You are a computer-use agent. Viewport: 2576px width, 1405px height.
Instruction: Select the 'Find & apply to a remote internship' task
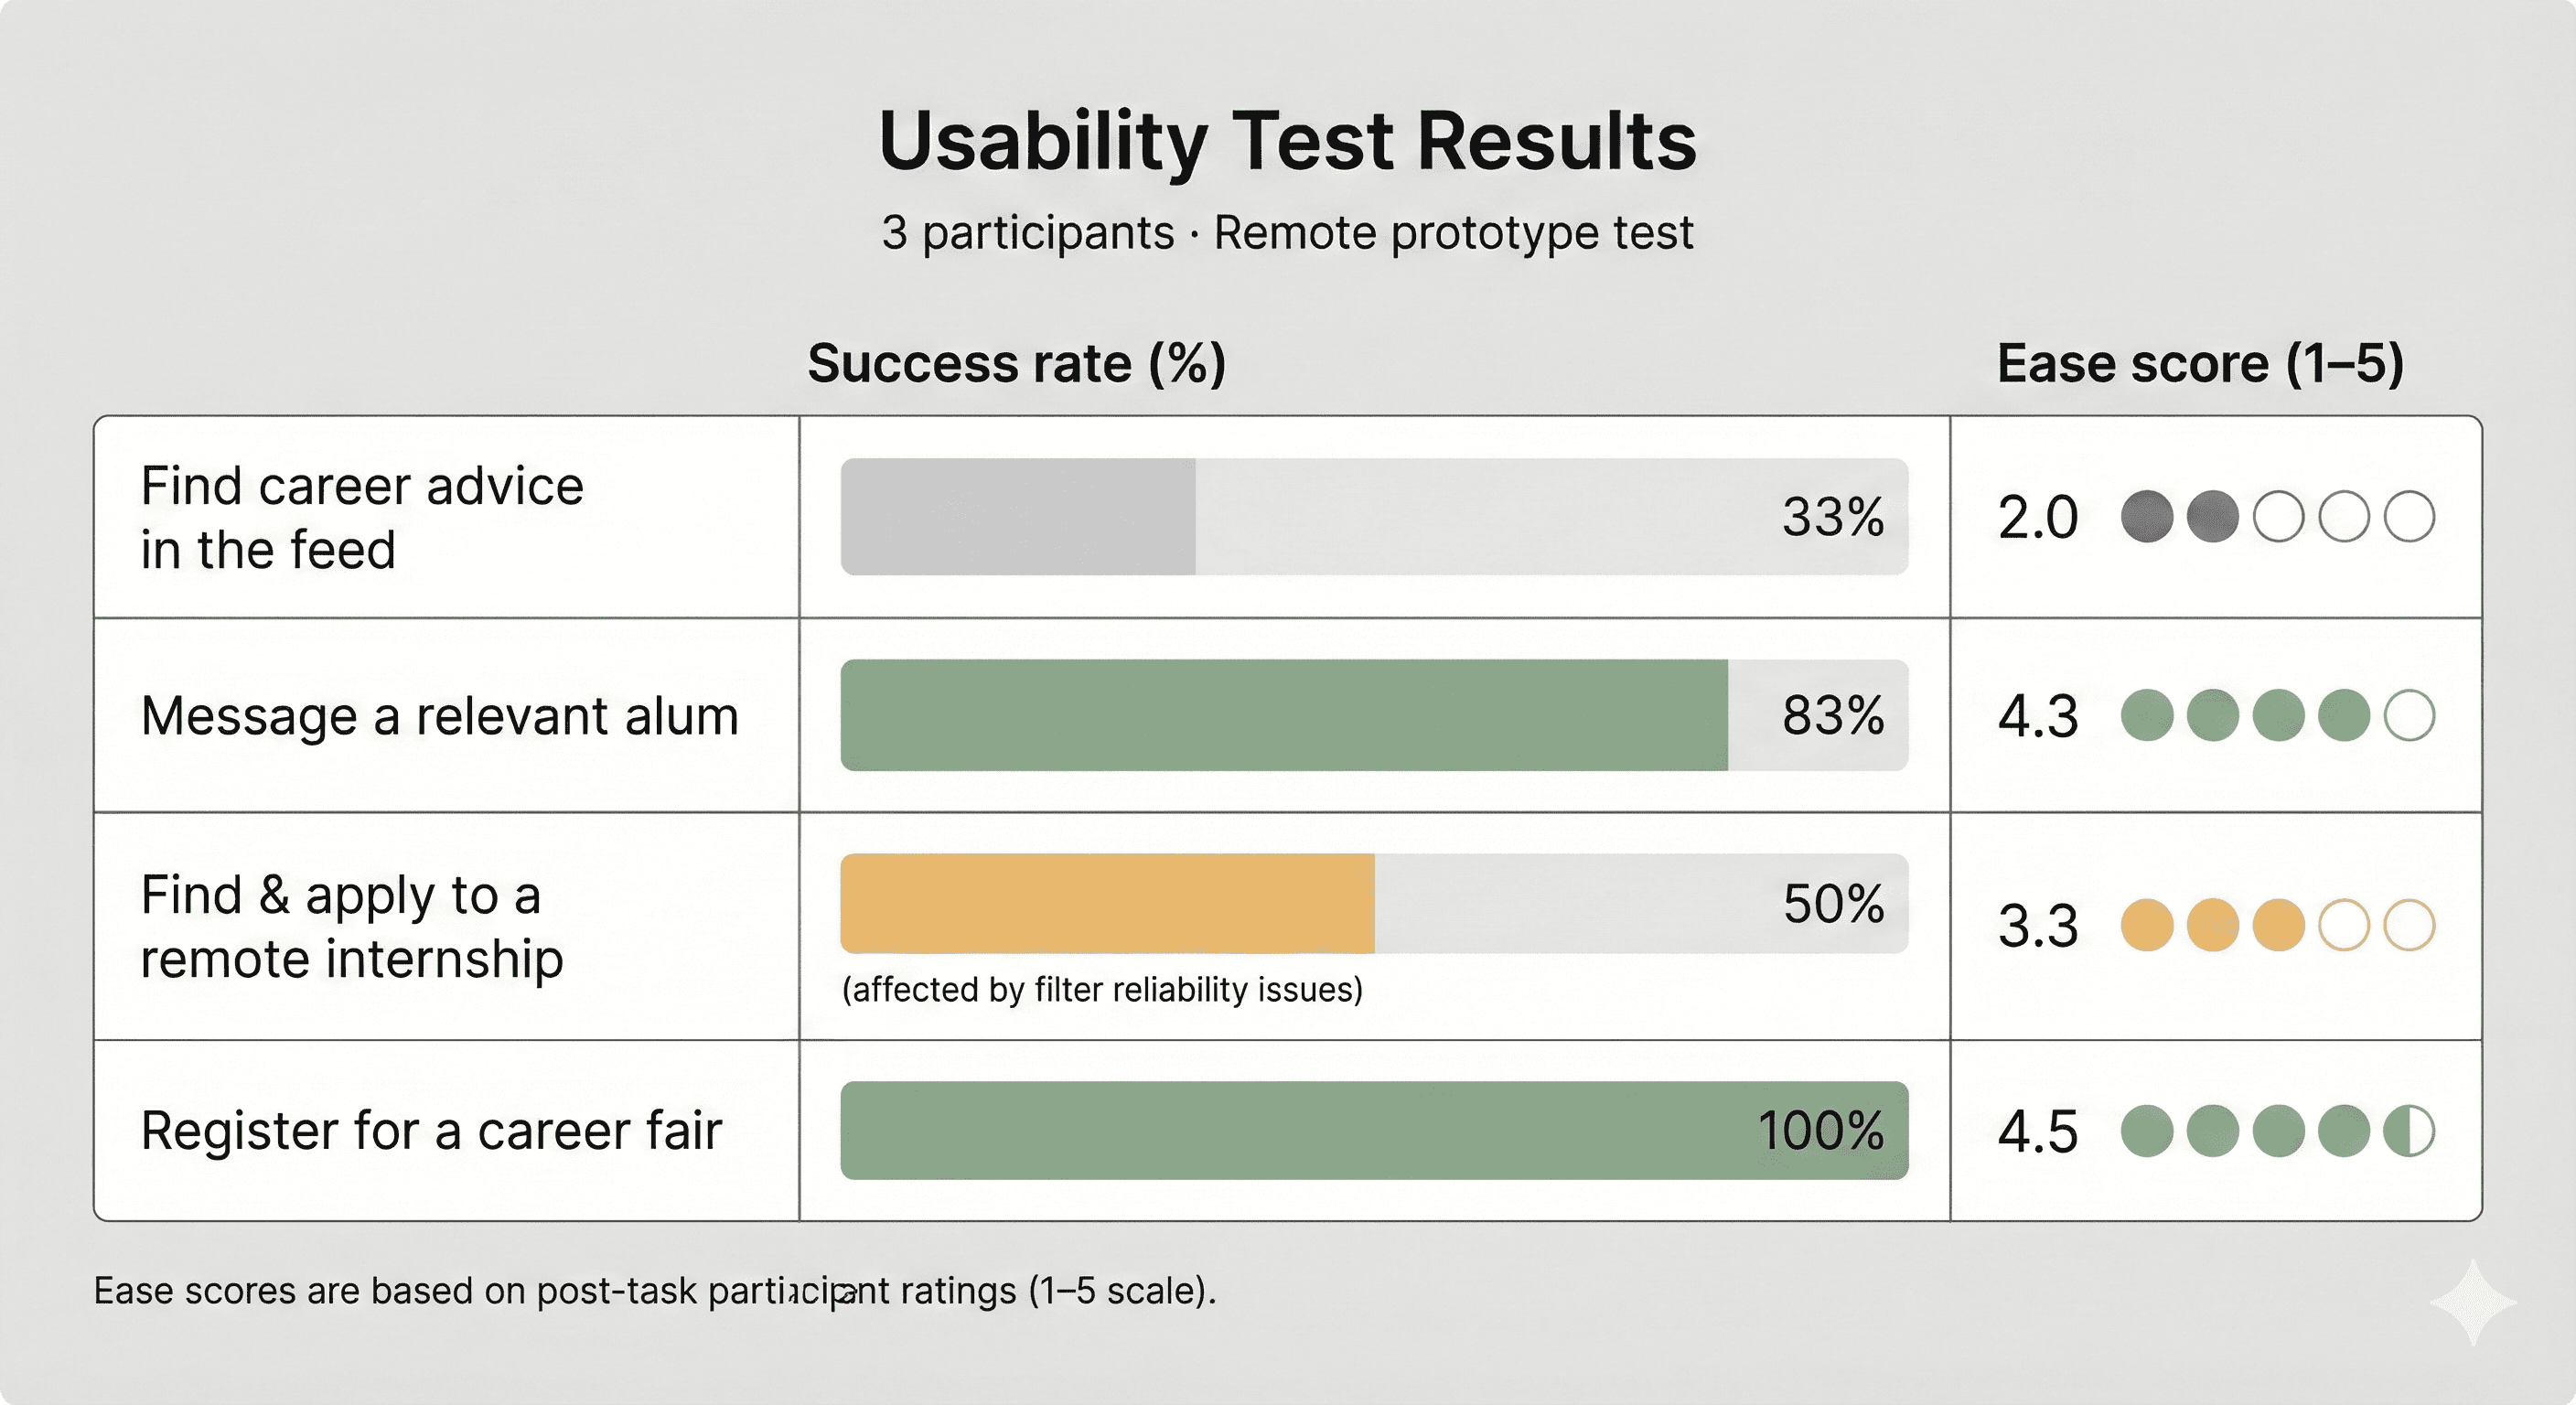(351, 926)
